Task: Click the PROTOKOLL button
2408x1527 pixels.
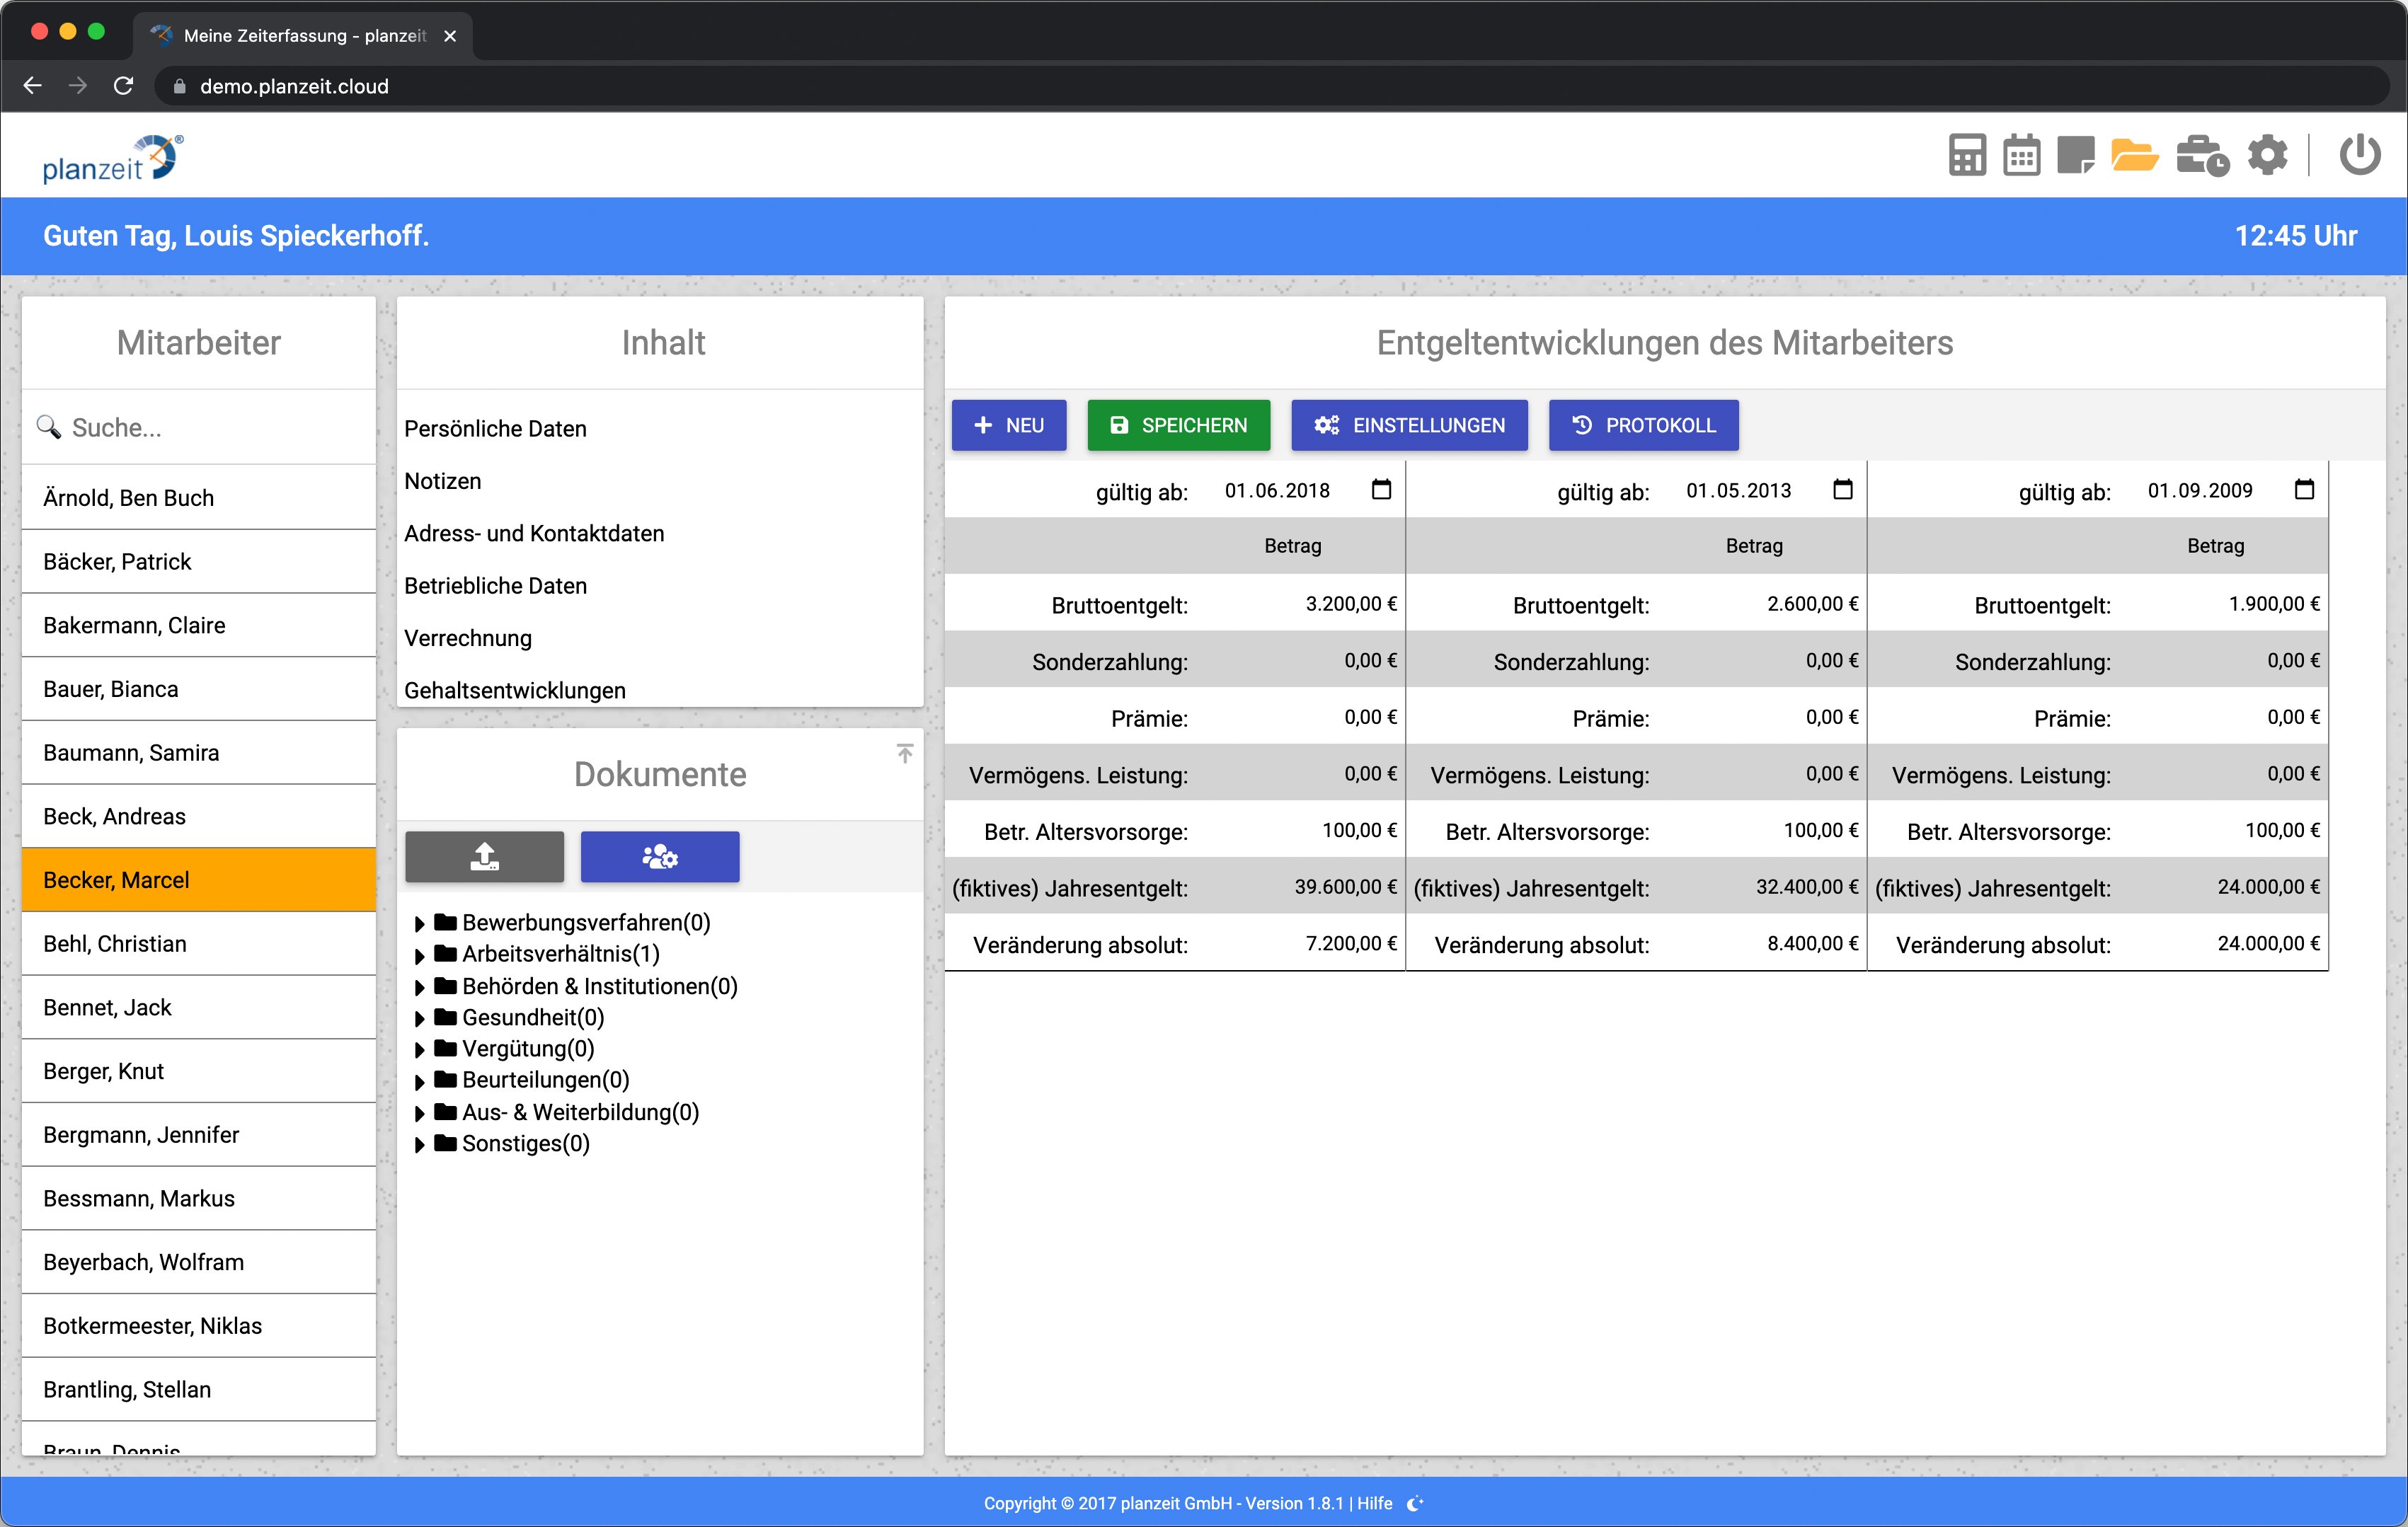Action: pos(1642,425)
